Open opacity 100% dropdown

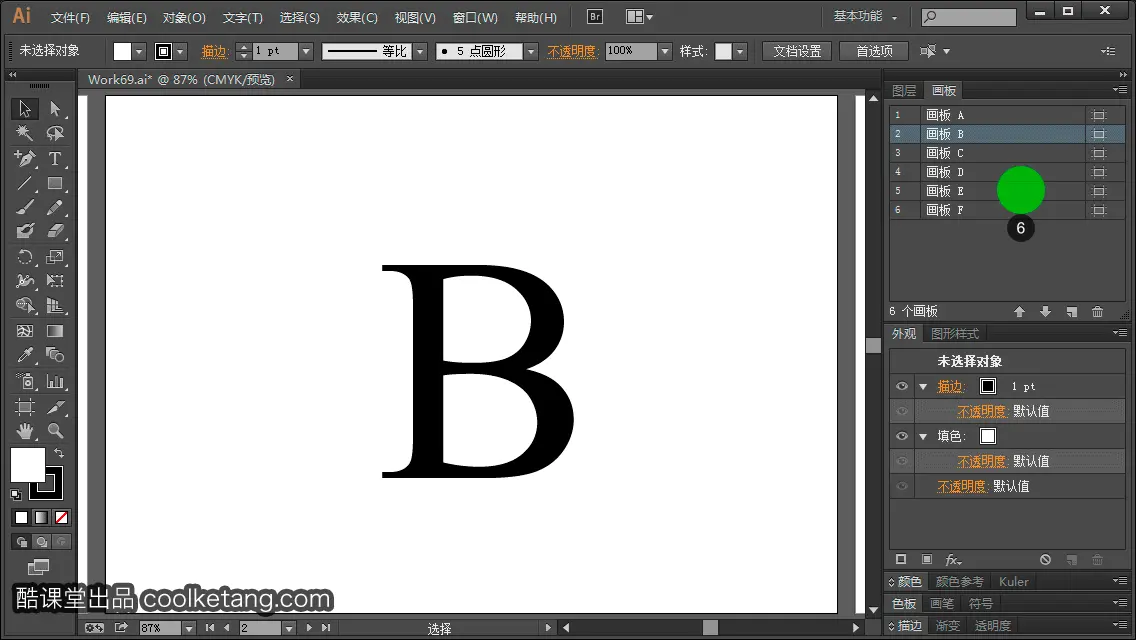pos(665,51)
